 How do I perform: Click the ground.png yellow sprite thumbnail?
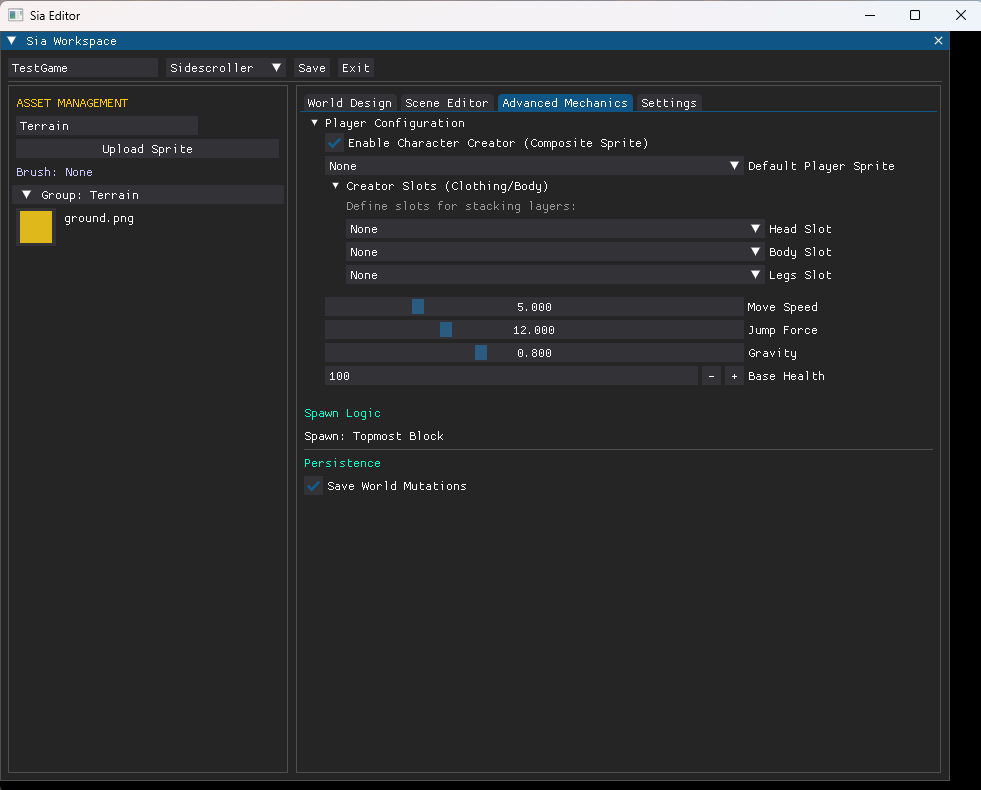[x=36, y=227]
